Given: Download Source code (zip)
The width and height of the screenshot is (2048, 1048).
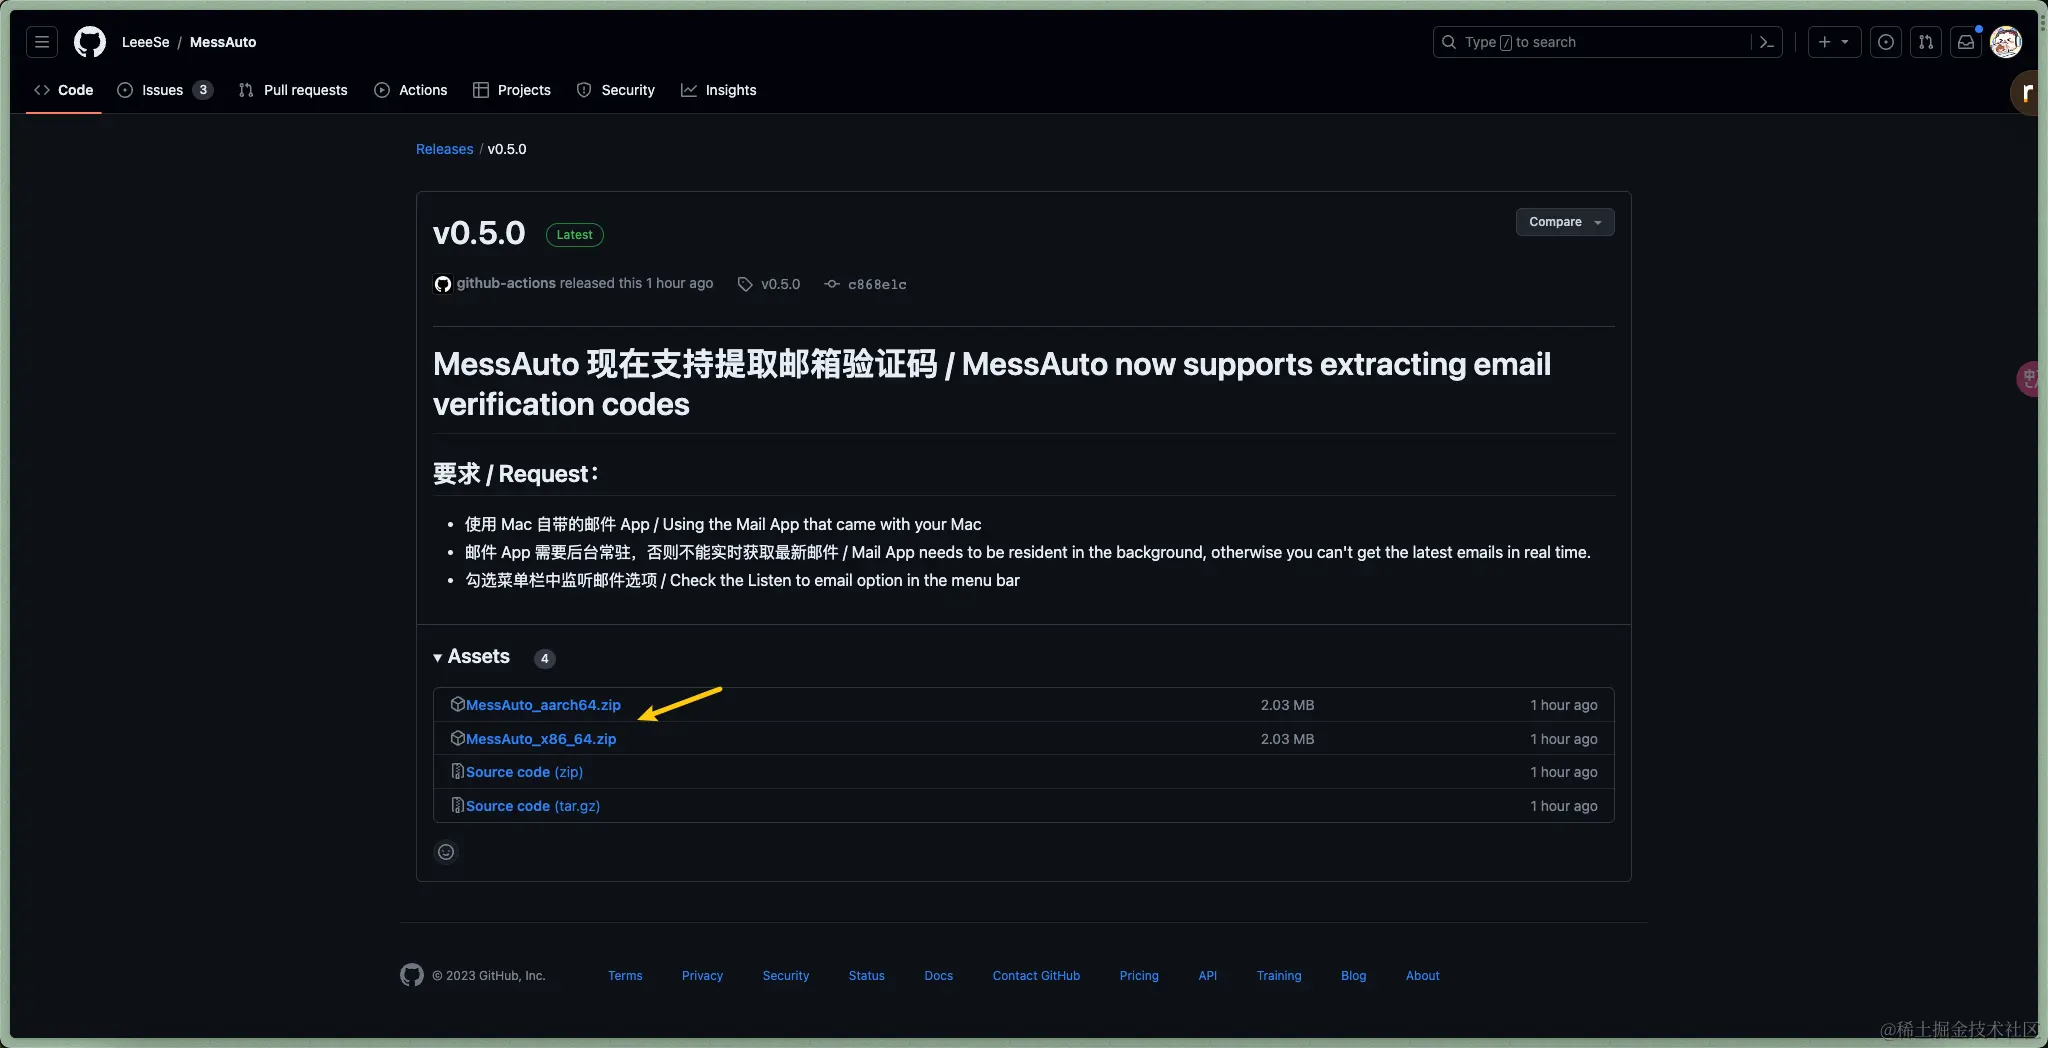Looking at the screenshot, I should (x=524, y=772).
